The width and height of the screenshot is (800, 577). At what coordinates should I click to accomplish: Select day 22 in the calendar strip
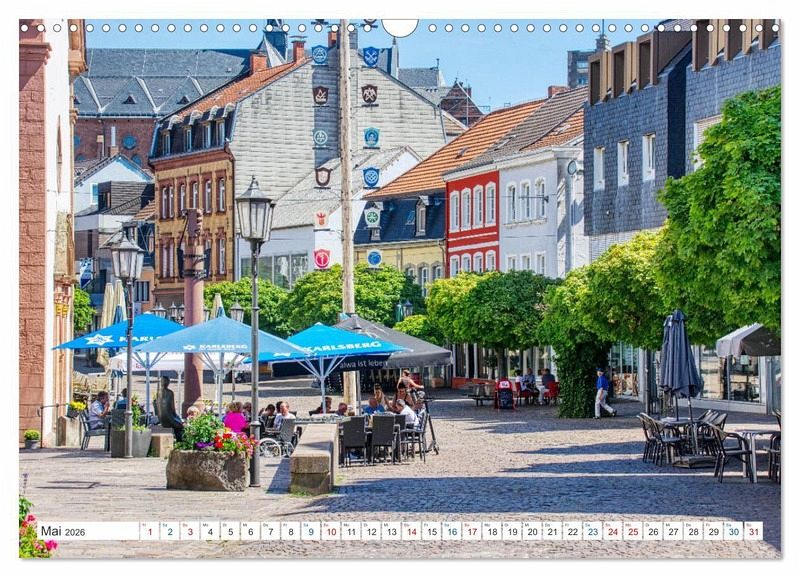[572, 531]
